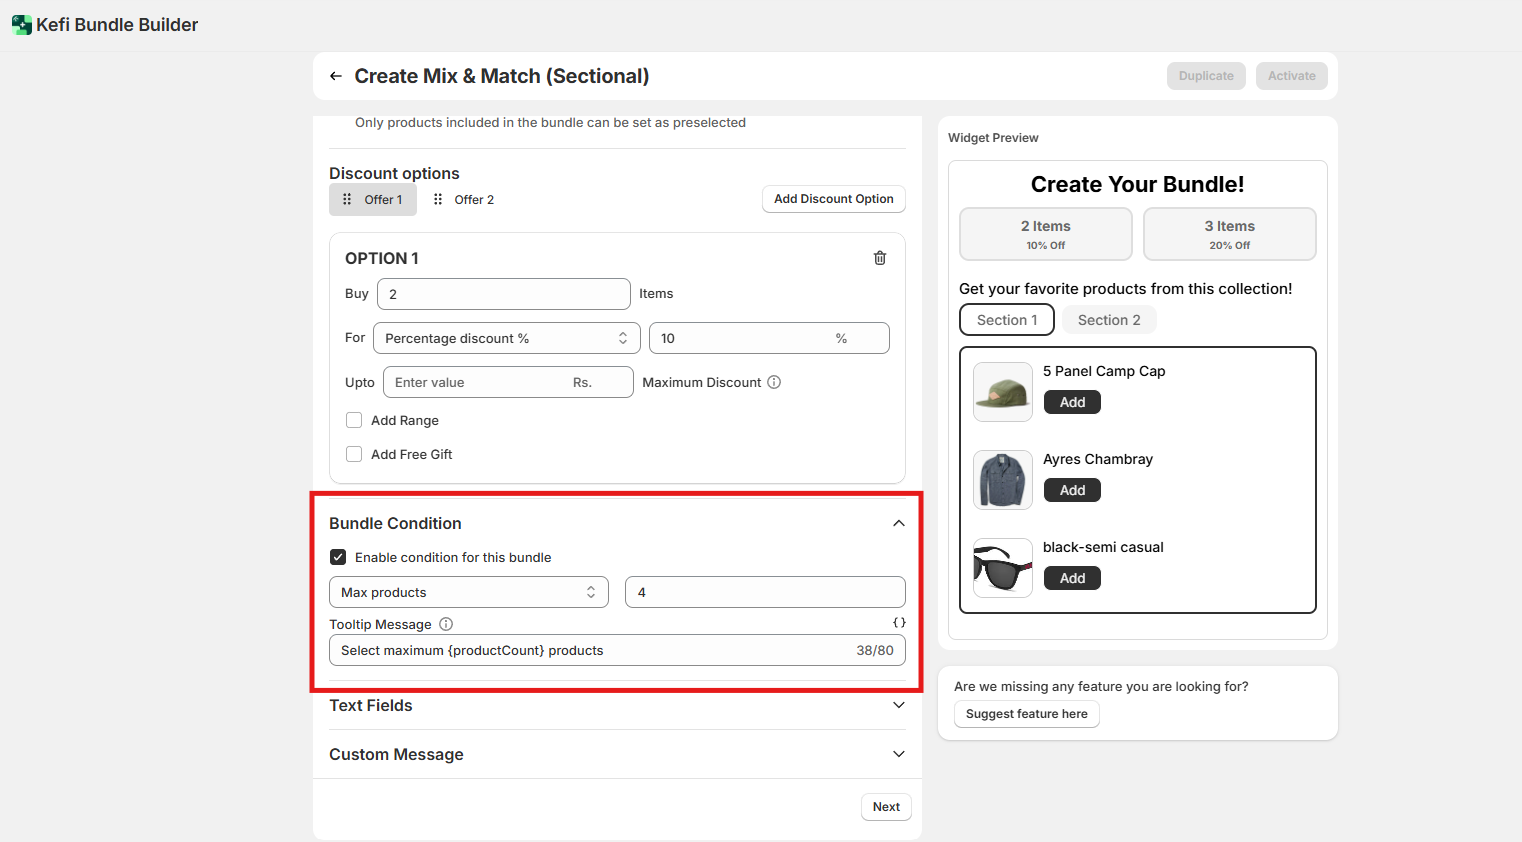Image resolution: width=1522 pixels, height=842 pixels.
Task: Click the Kefi Bundle Builder logo
Action: [x=22, y=25]
